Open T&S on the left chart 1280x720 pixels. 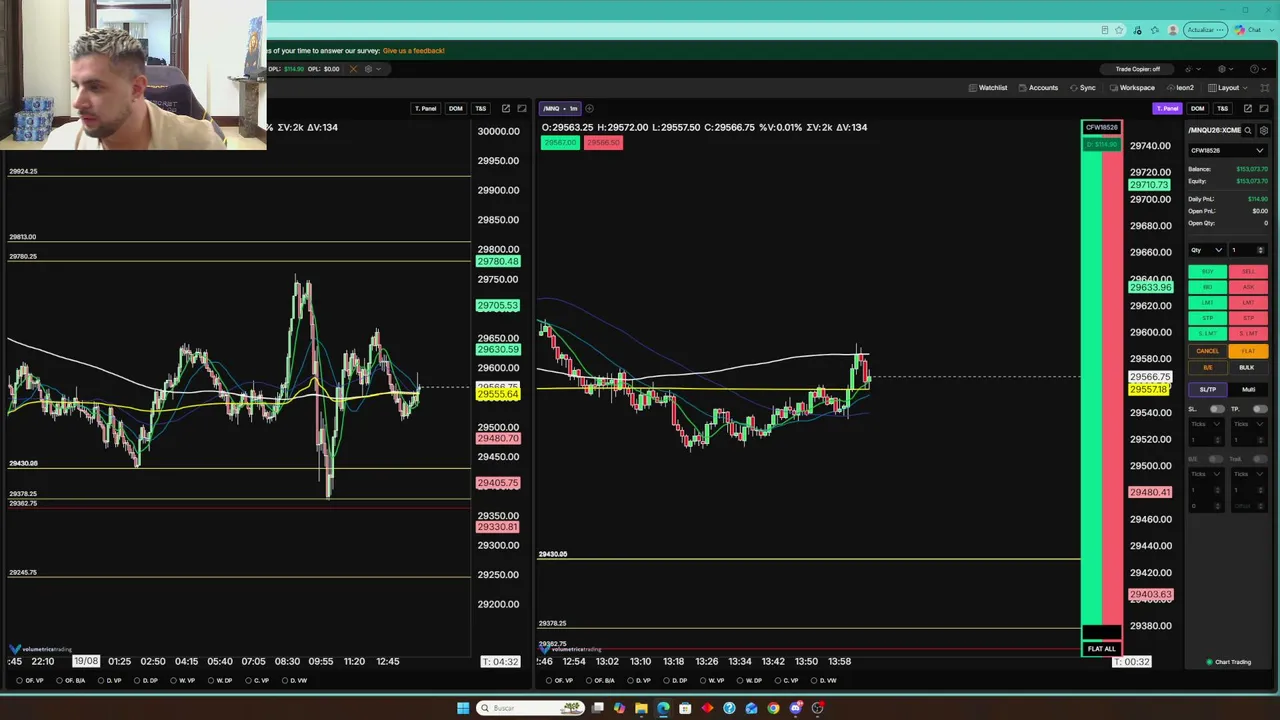(480, 108)
